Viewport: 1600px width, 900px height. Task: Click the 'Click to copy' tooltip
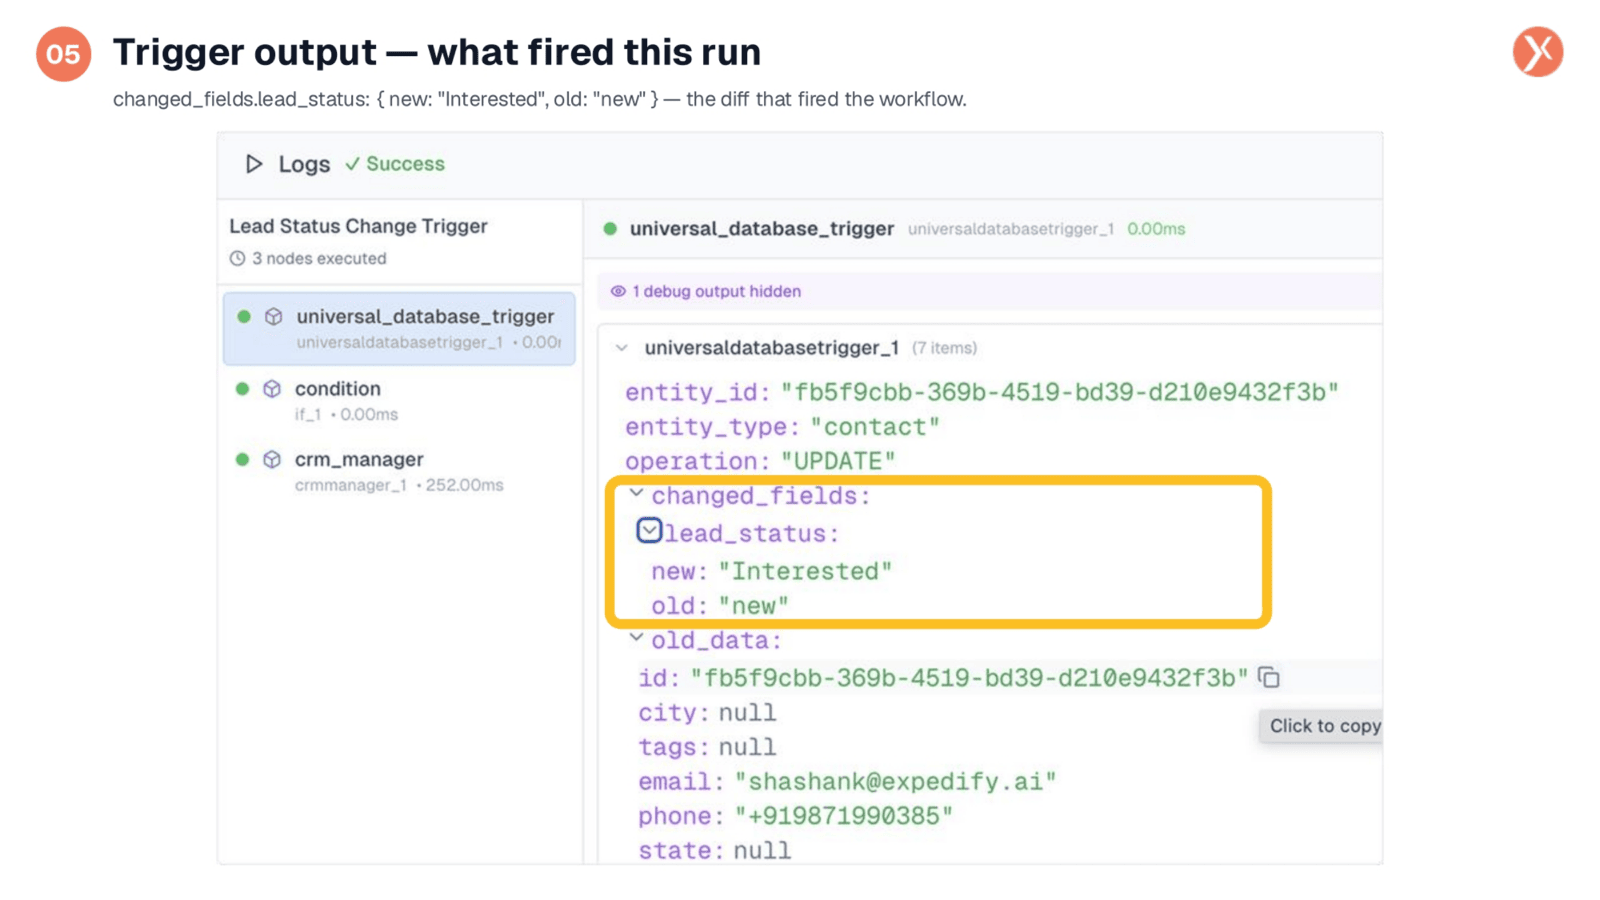point(1321,726)
